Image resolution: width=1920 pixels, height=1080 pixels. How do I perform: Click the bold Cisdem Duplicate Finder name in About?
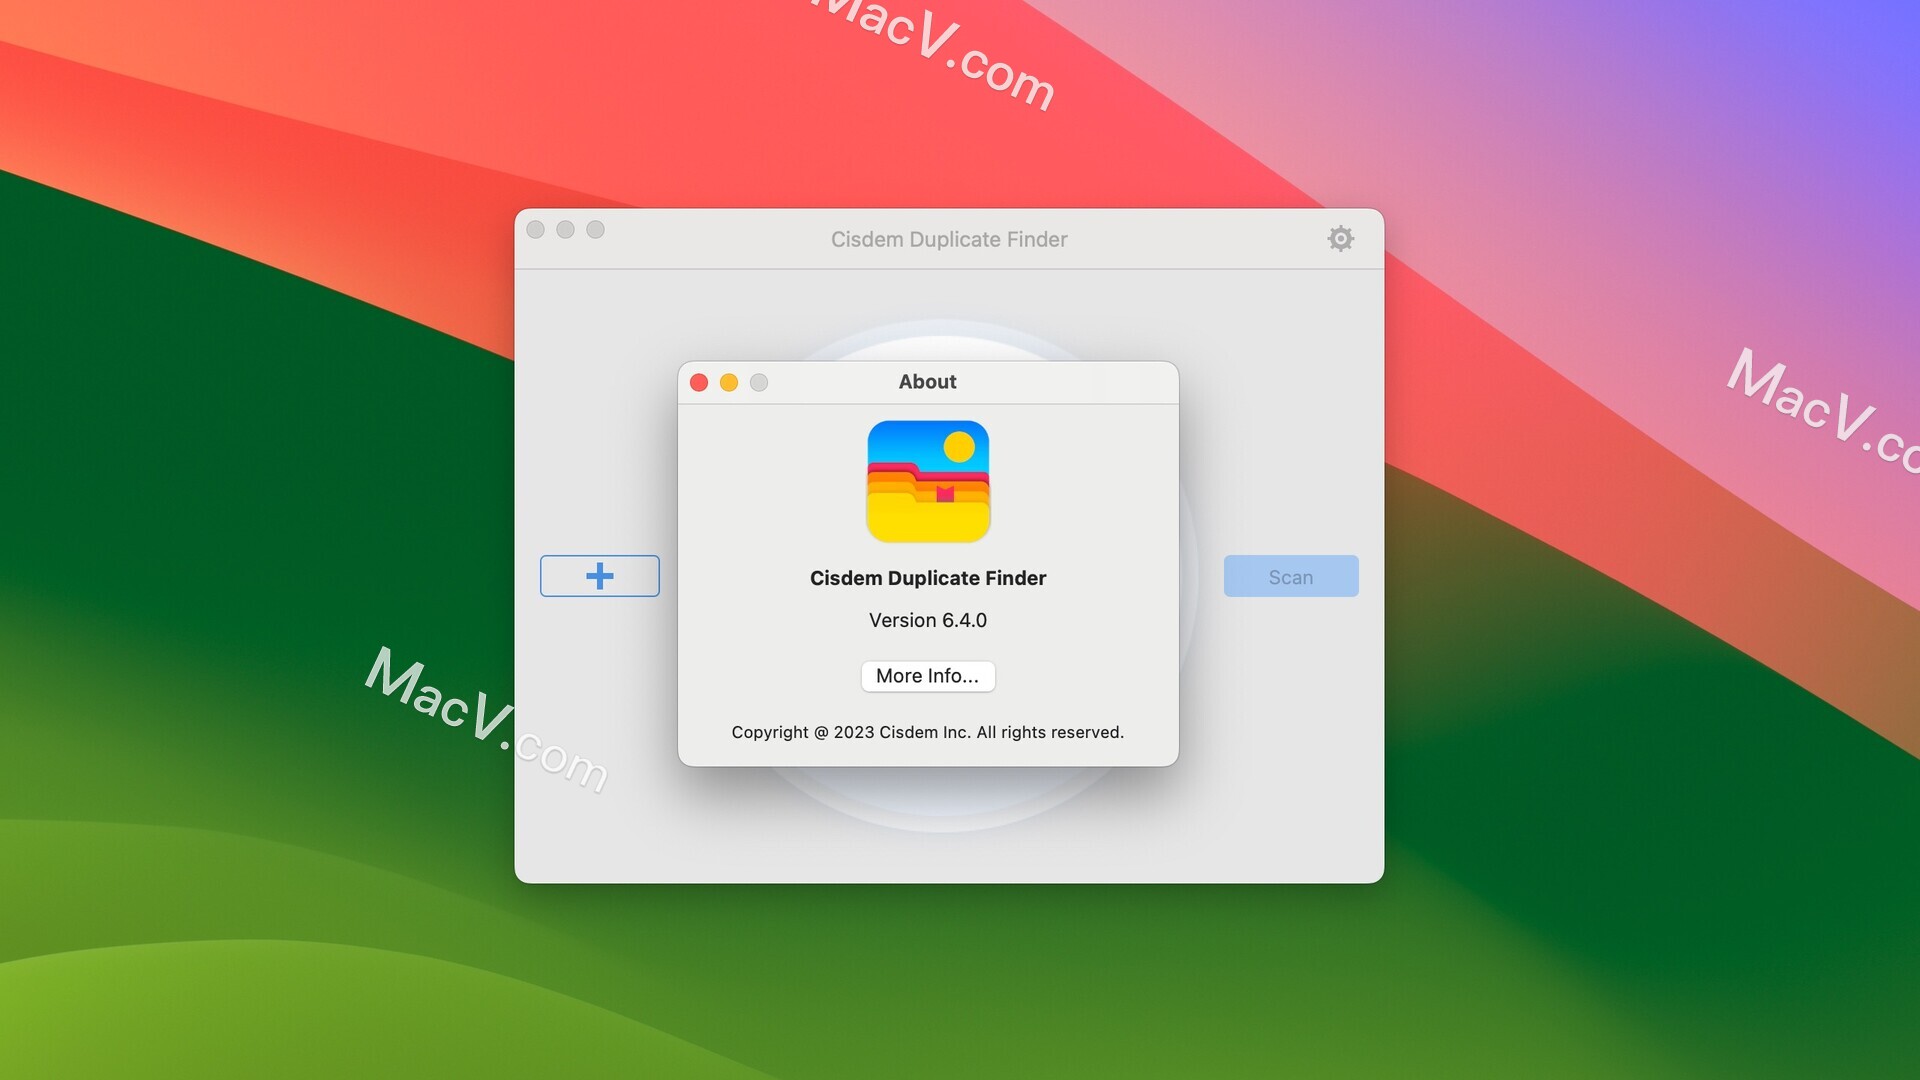pyautogui.click(x=928, y=578)
